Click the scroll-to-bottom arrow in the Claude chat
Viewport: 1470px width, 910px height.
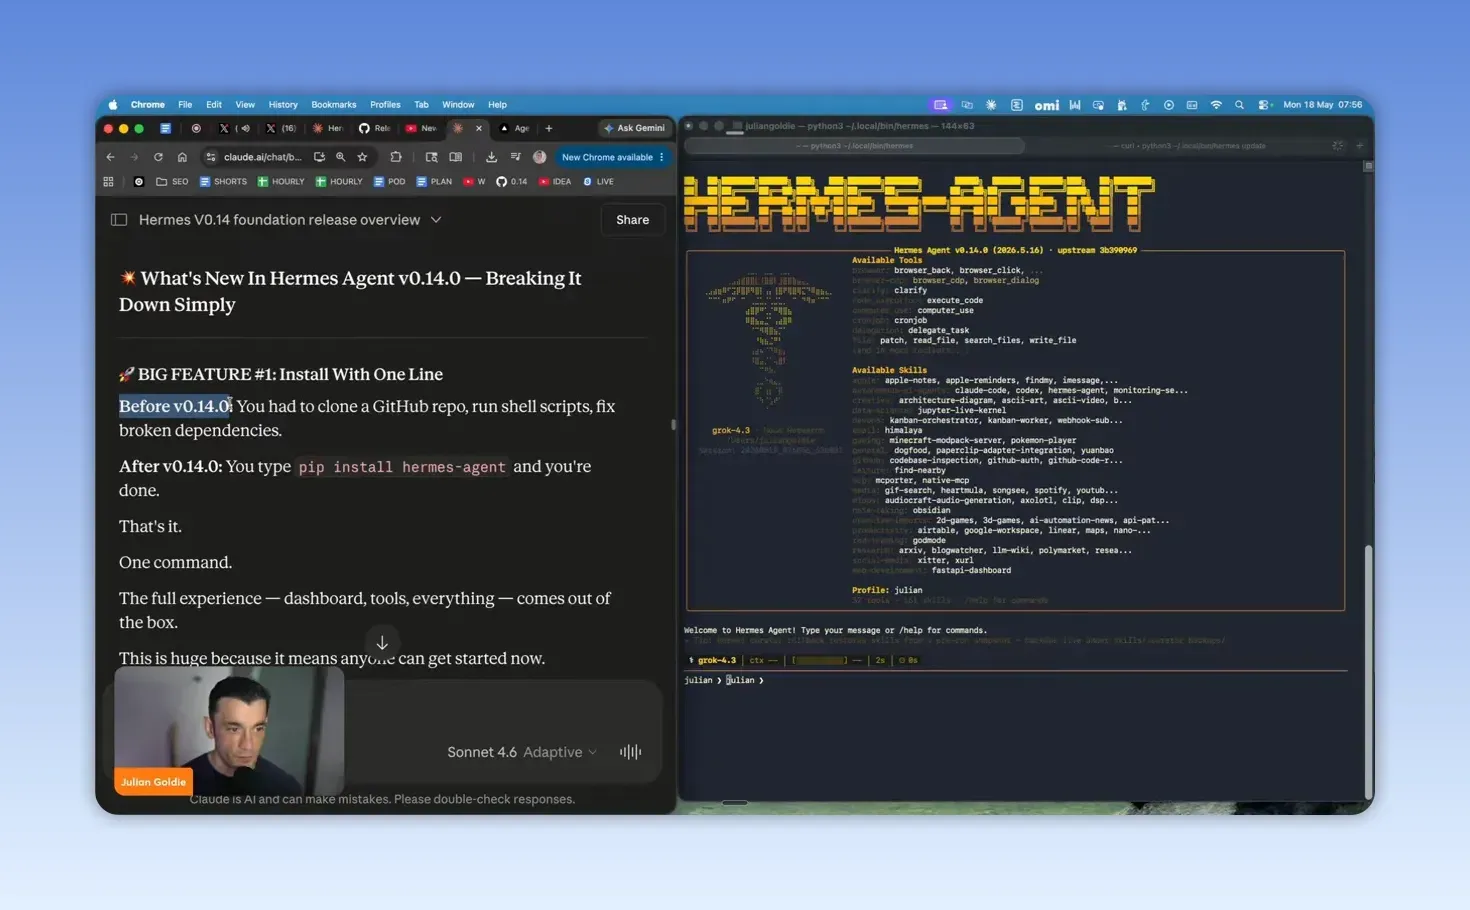(382, 643)
